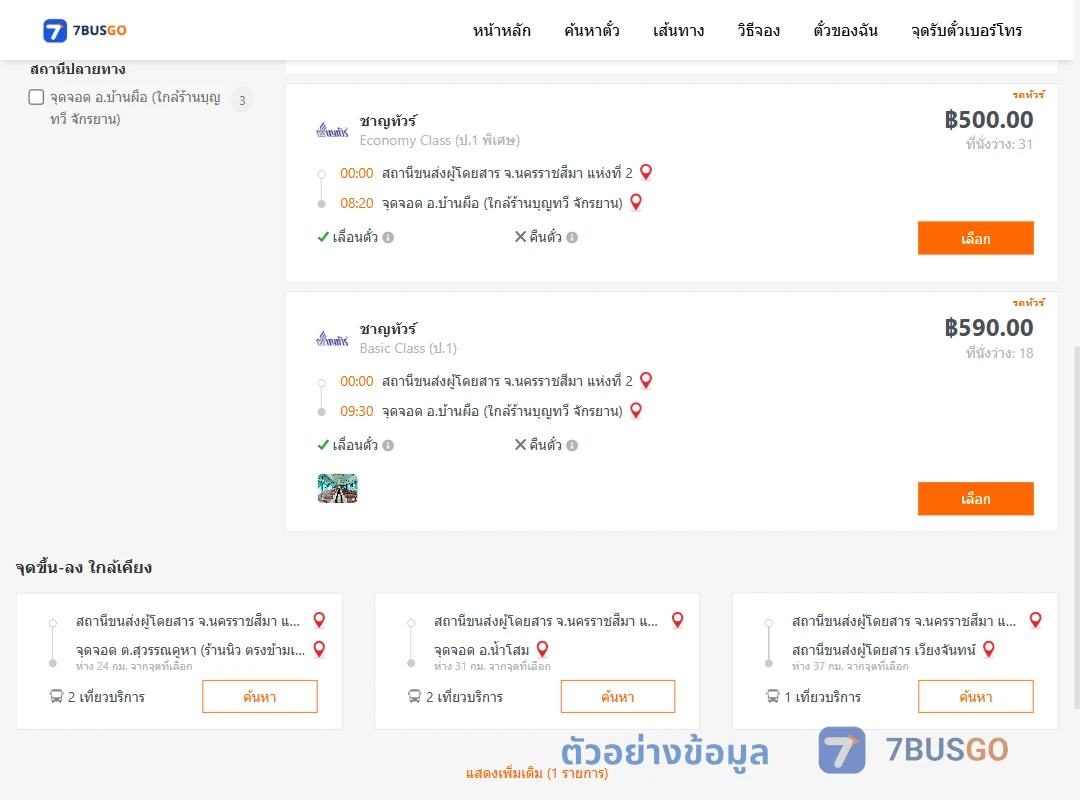Open the bus interior photo thumbnail
This screenshot has height=800, width=1080.
(338, 489)
